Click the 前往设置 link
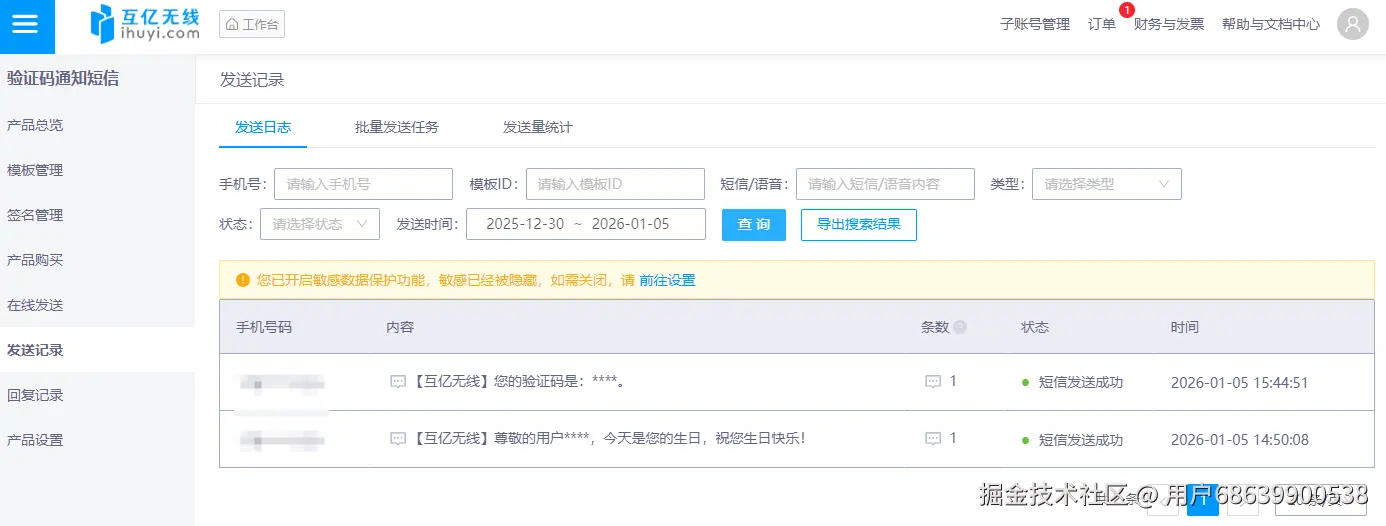This screenshot has height=526, width=1386. pyautogui.click(x=667, y=280)
